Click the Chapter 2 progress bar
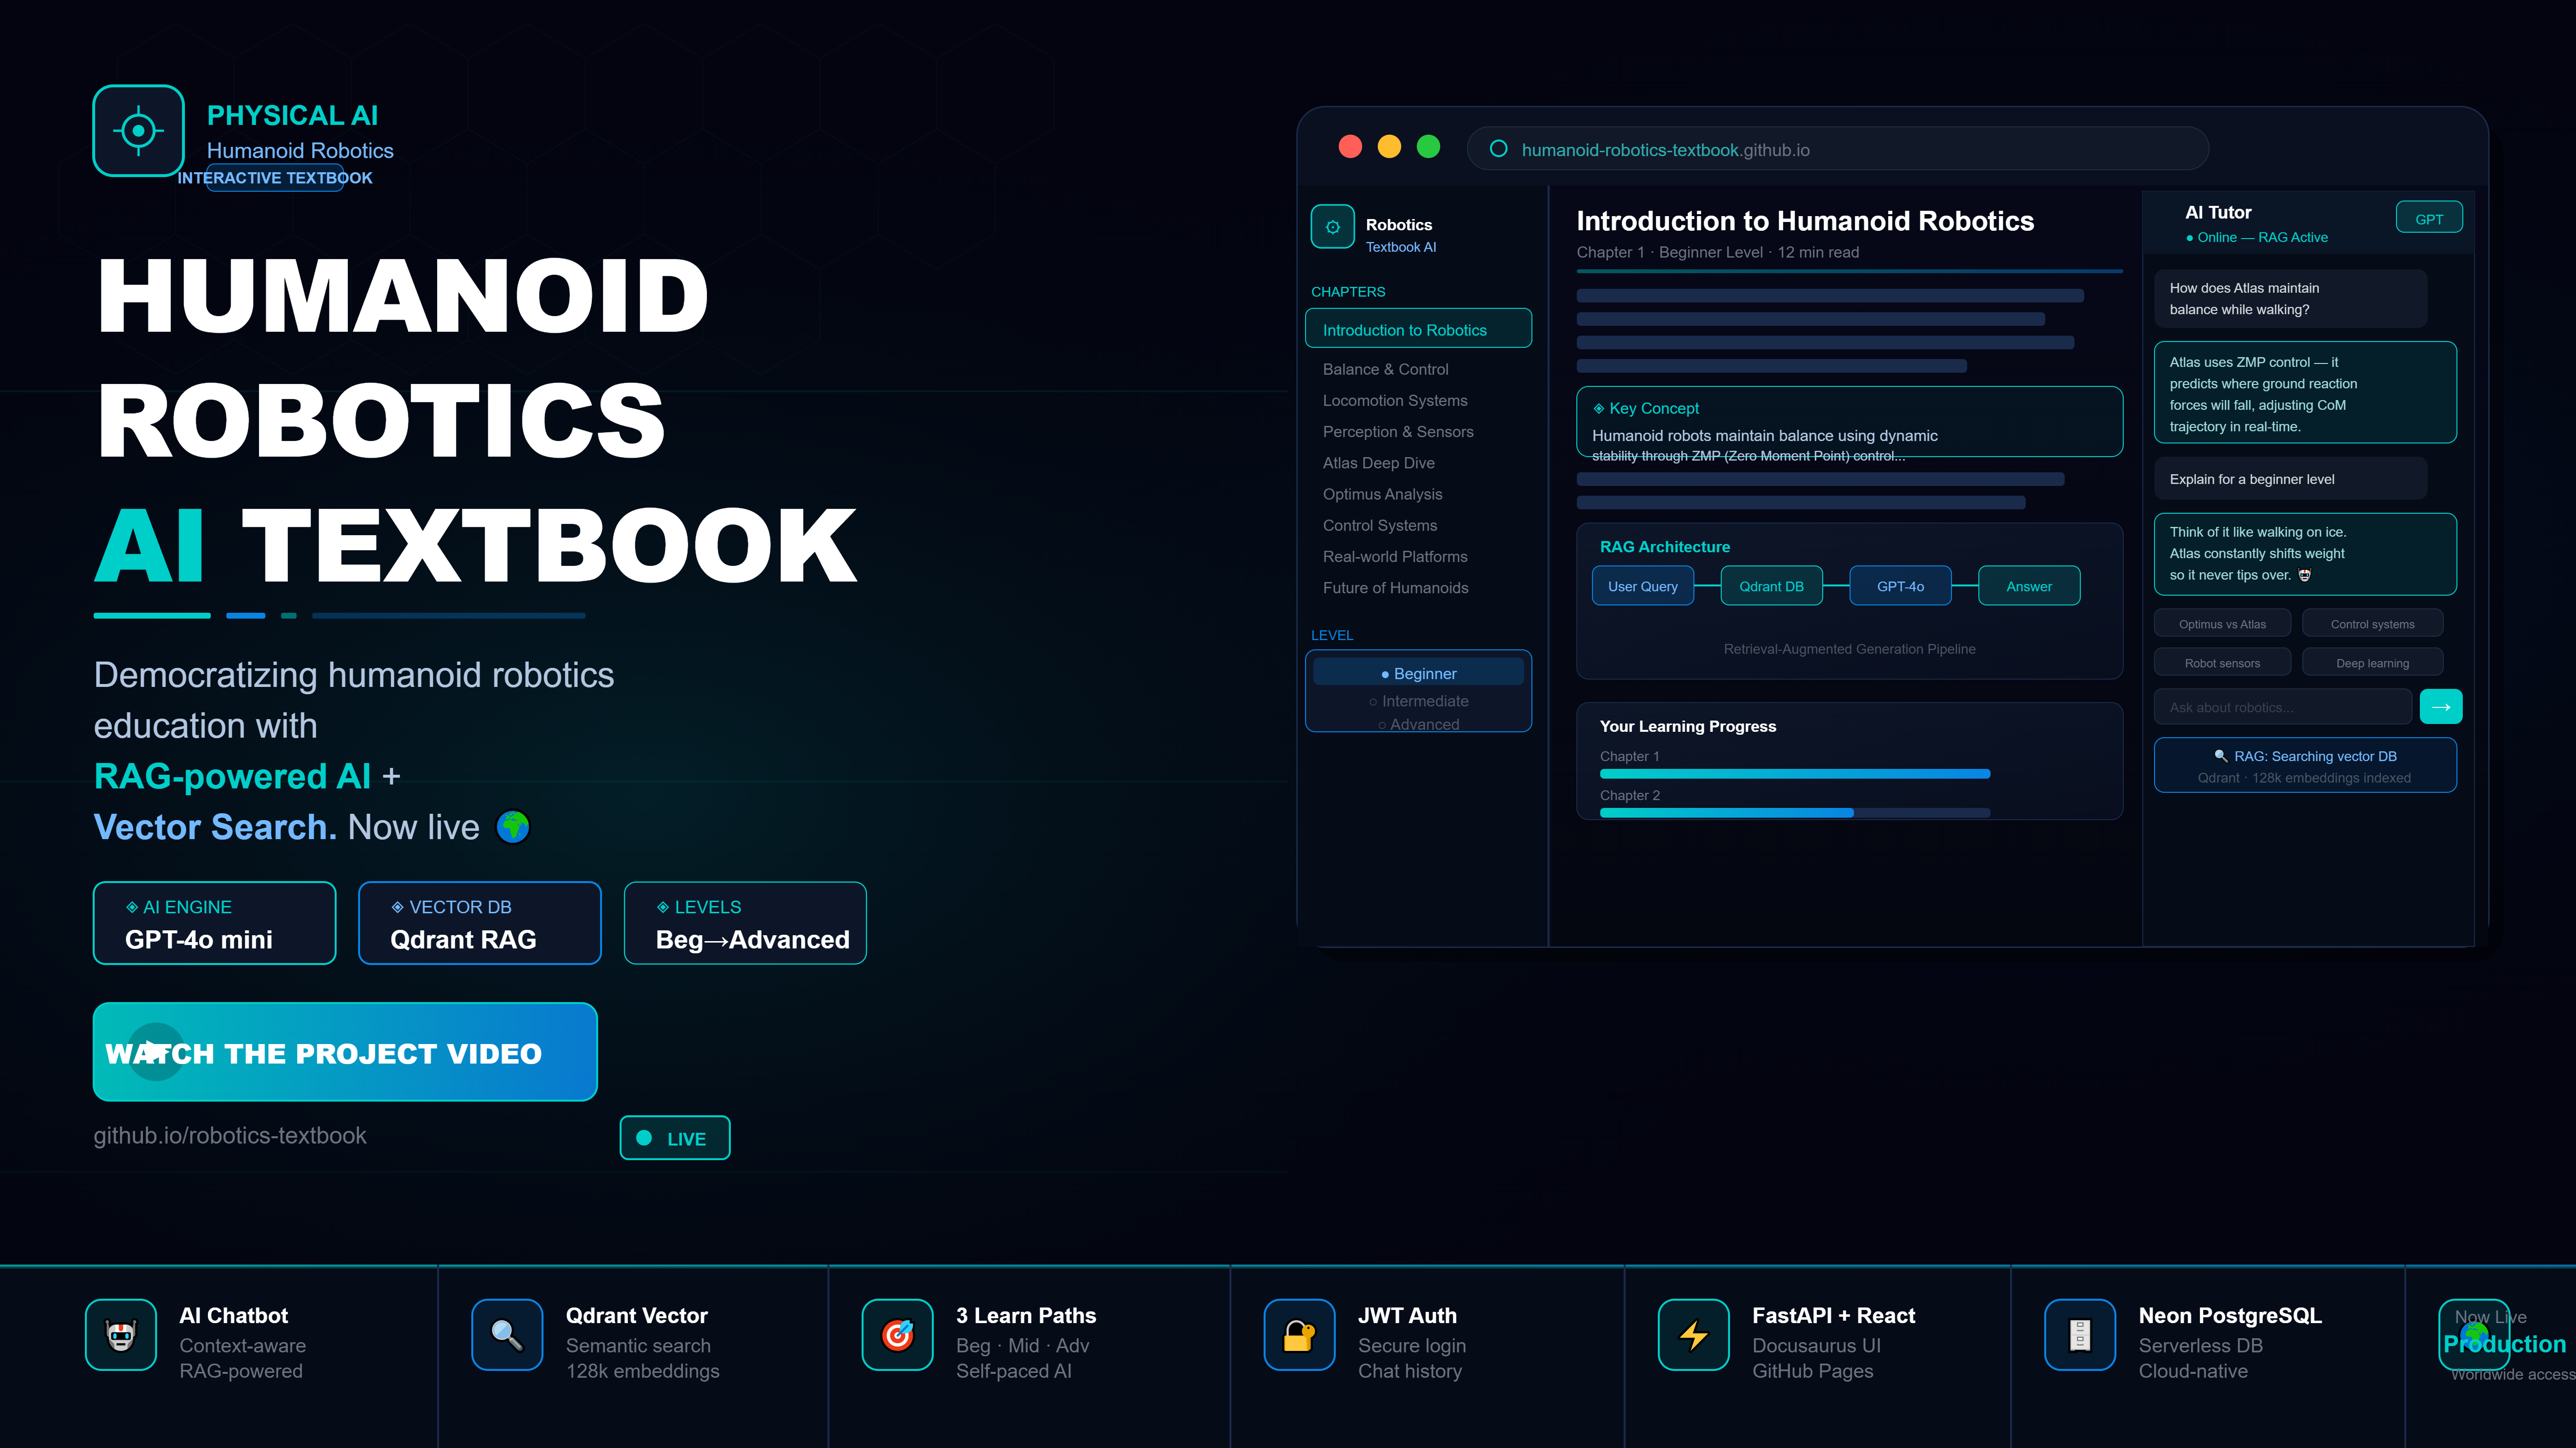Viewport: 2576px width, 1448px height. pos(1795,813)
